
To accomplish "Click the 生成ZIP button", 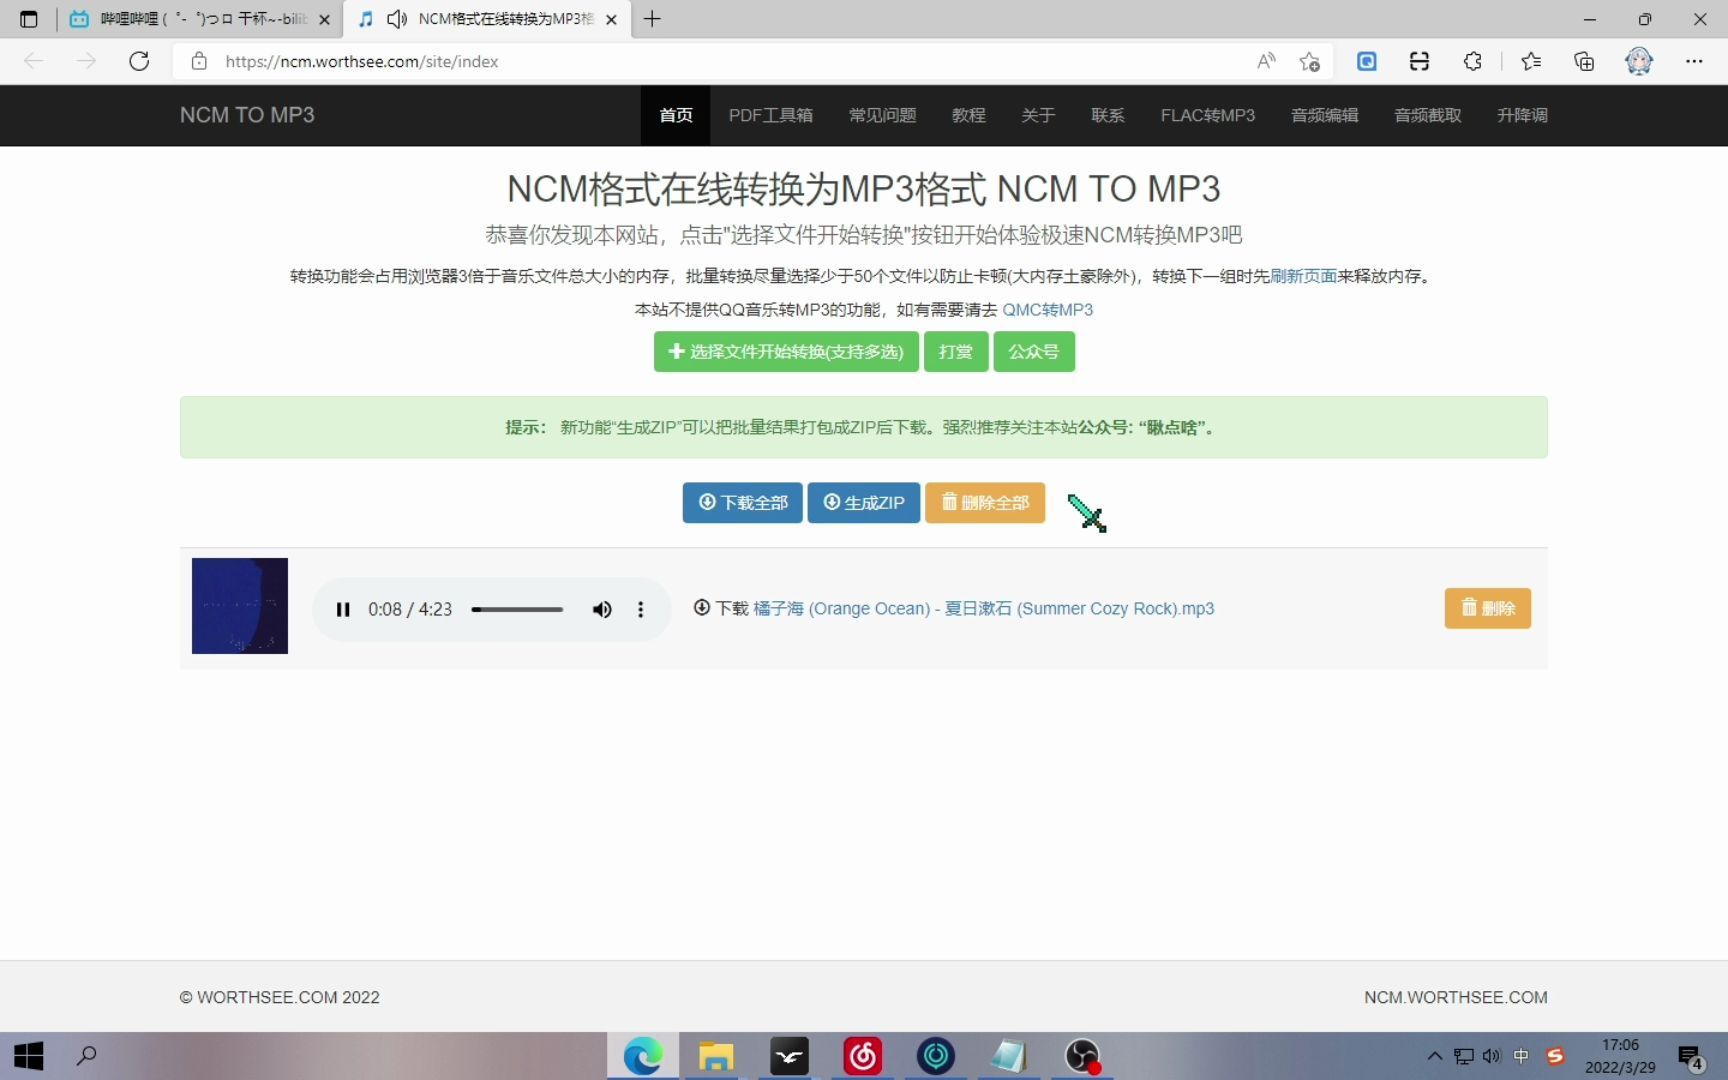I will (862, 503).
